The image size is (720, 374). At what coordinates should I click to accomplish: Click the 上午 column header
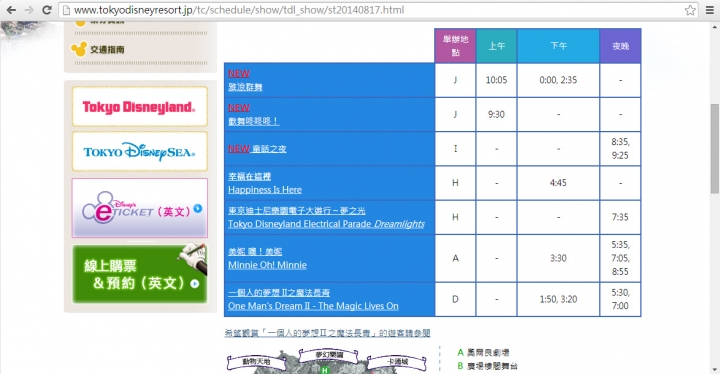coord(496,45)
